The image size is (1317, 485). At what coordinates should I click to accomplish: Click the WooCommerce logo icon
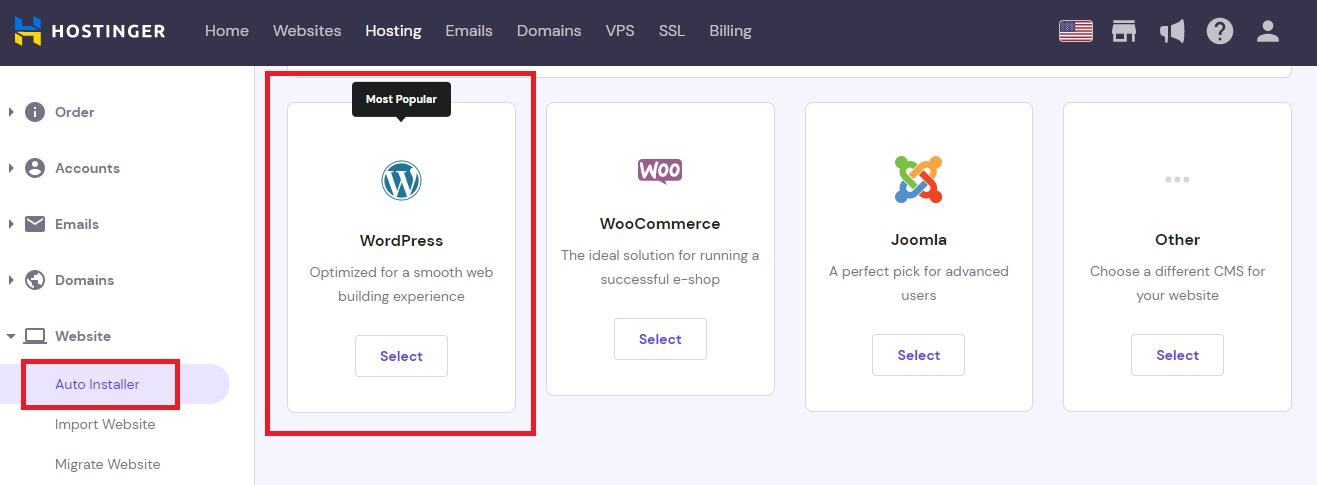click(660, 171)
